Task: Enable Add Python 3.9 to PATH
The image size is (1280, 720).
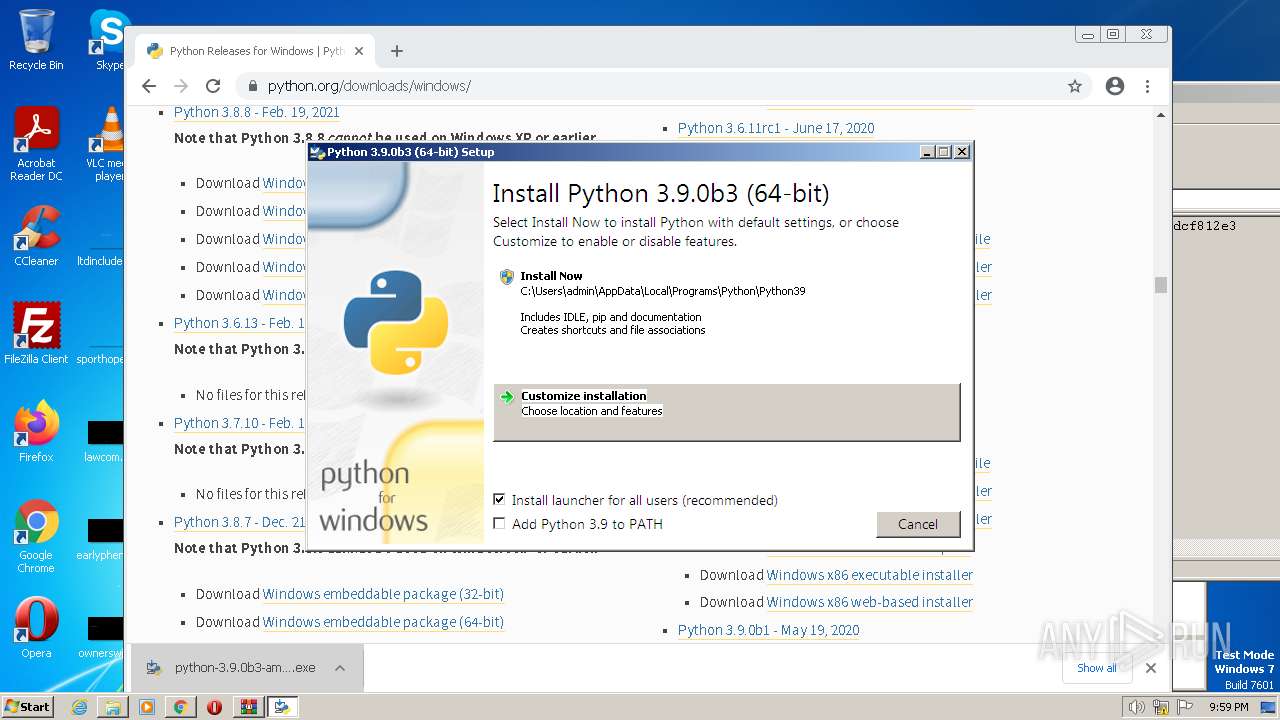Action: [x=499, y=523]
